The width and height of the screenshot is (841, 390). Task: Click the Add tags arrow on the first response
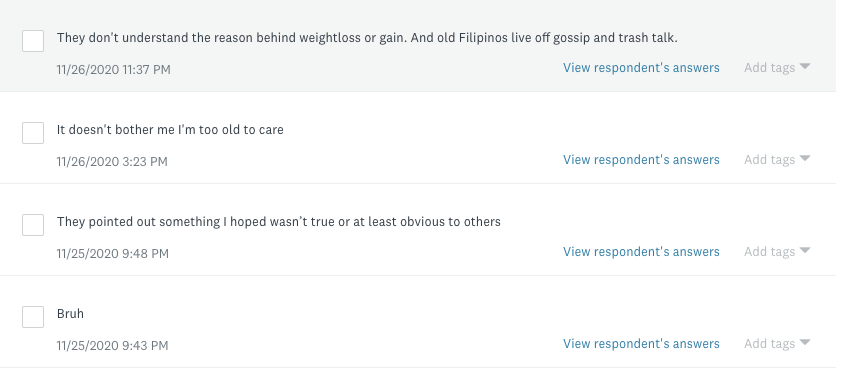tap(805, 66)
